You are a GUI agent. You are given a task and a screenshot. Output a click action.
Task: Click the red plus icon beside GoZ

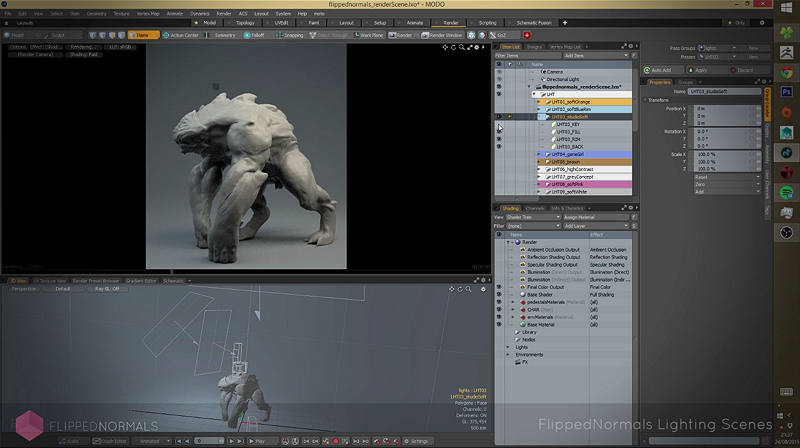[527, 35]
